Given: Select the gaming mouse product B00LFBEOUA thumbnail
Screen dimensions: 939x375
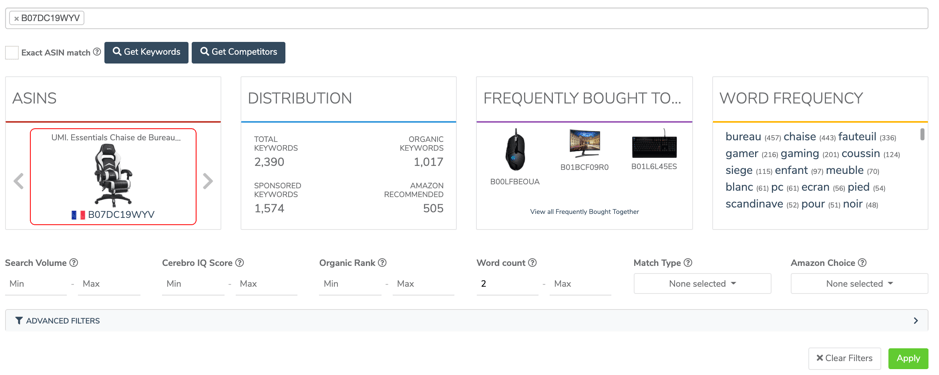Looking at the screenshot, I should click(x=514, y=150).
